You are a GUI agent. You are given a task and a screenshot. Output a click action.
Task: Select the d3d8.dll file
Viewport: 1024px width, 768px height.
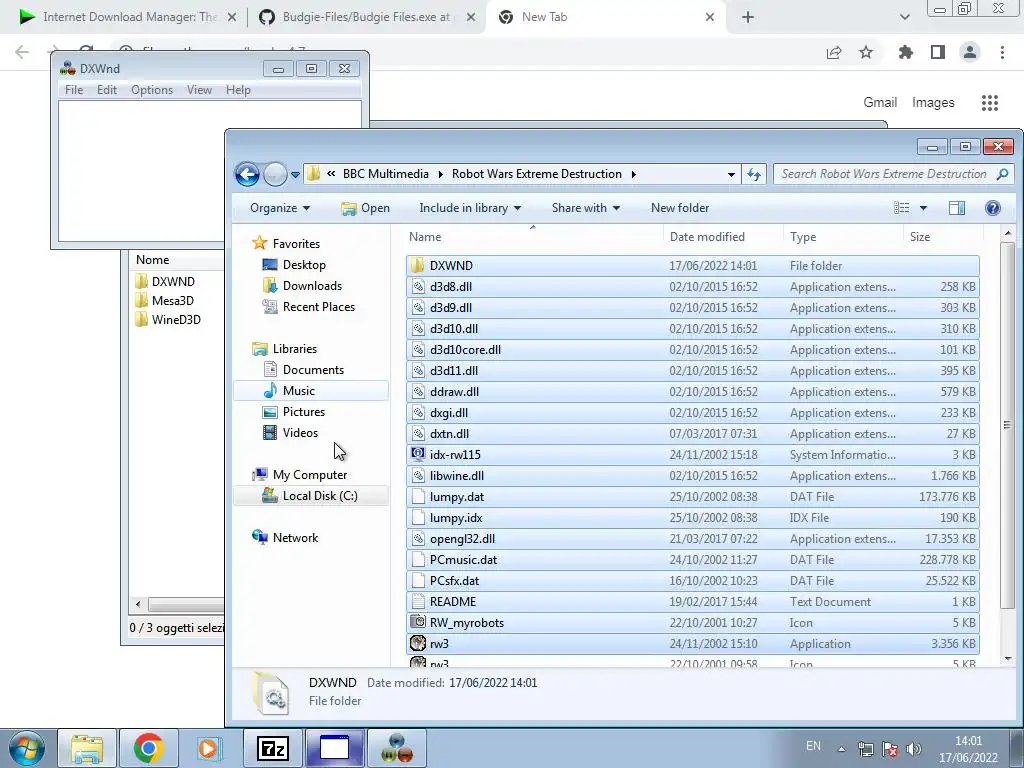point(692,287)
